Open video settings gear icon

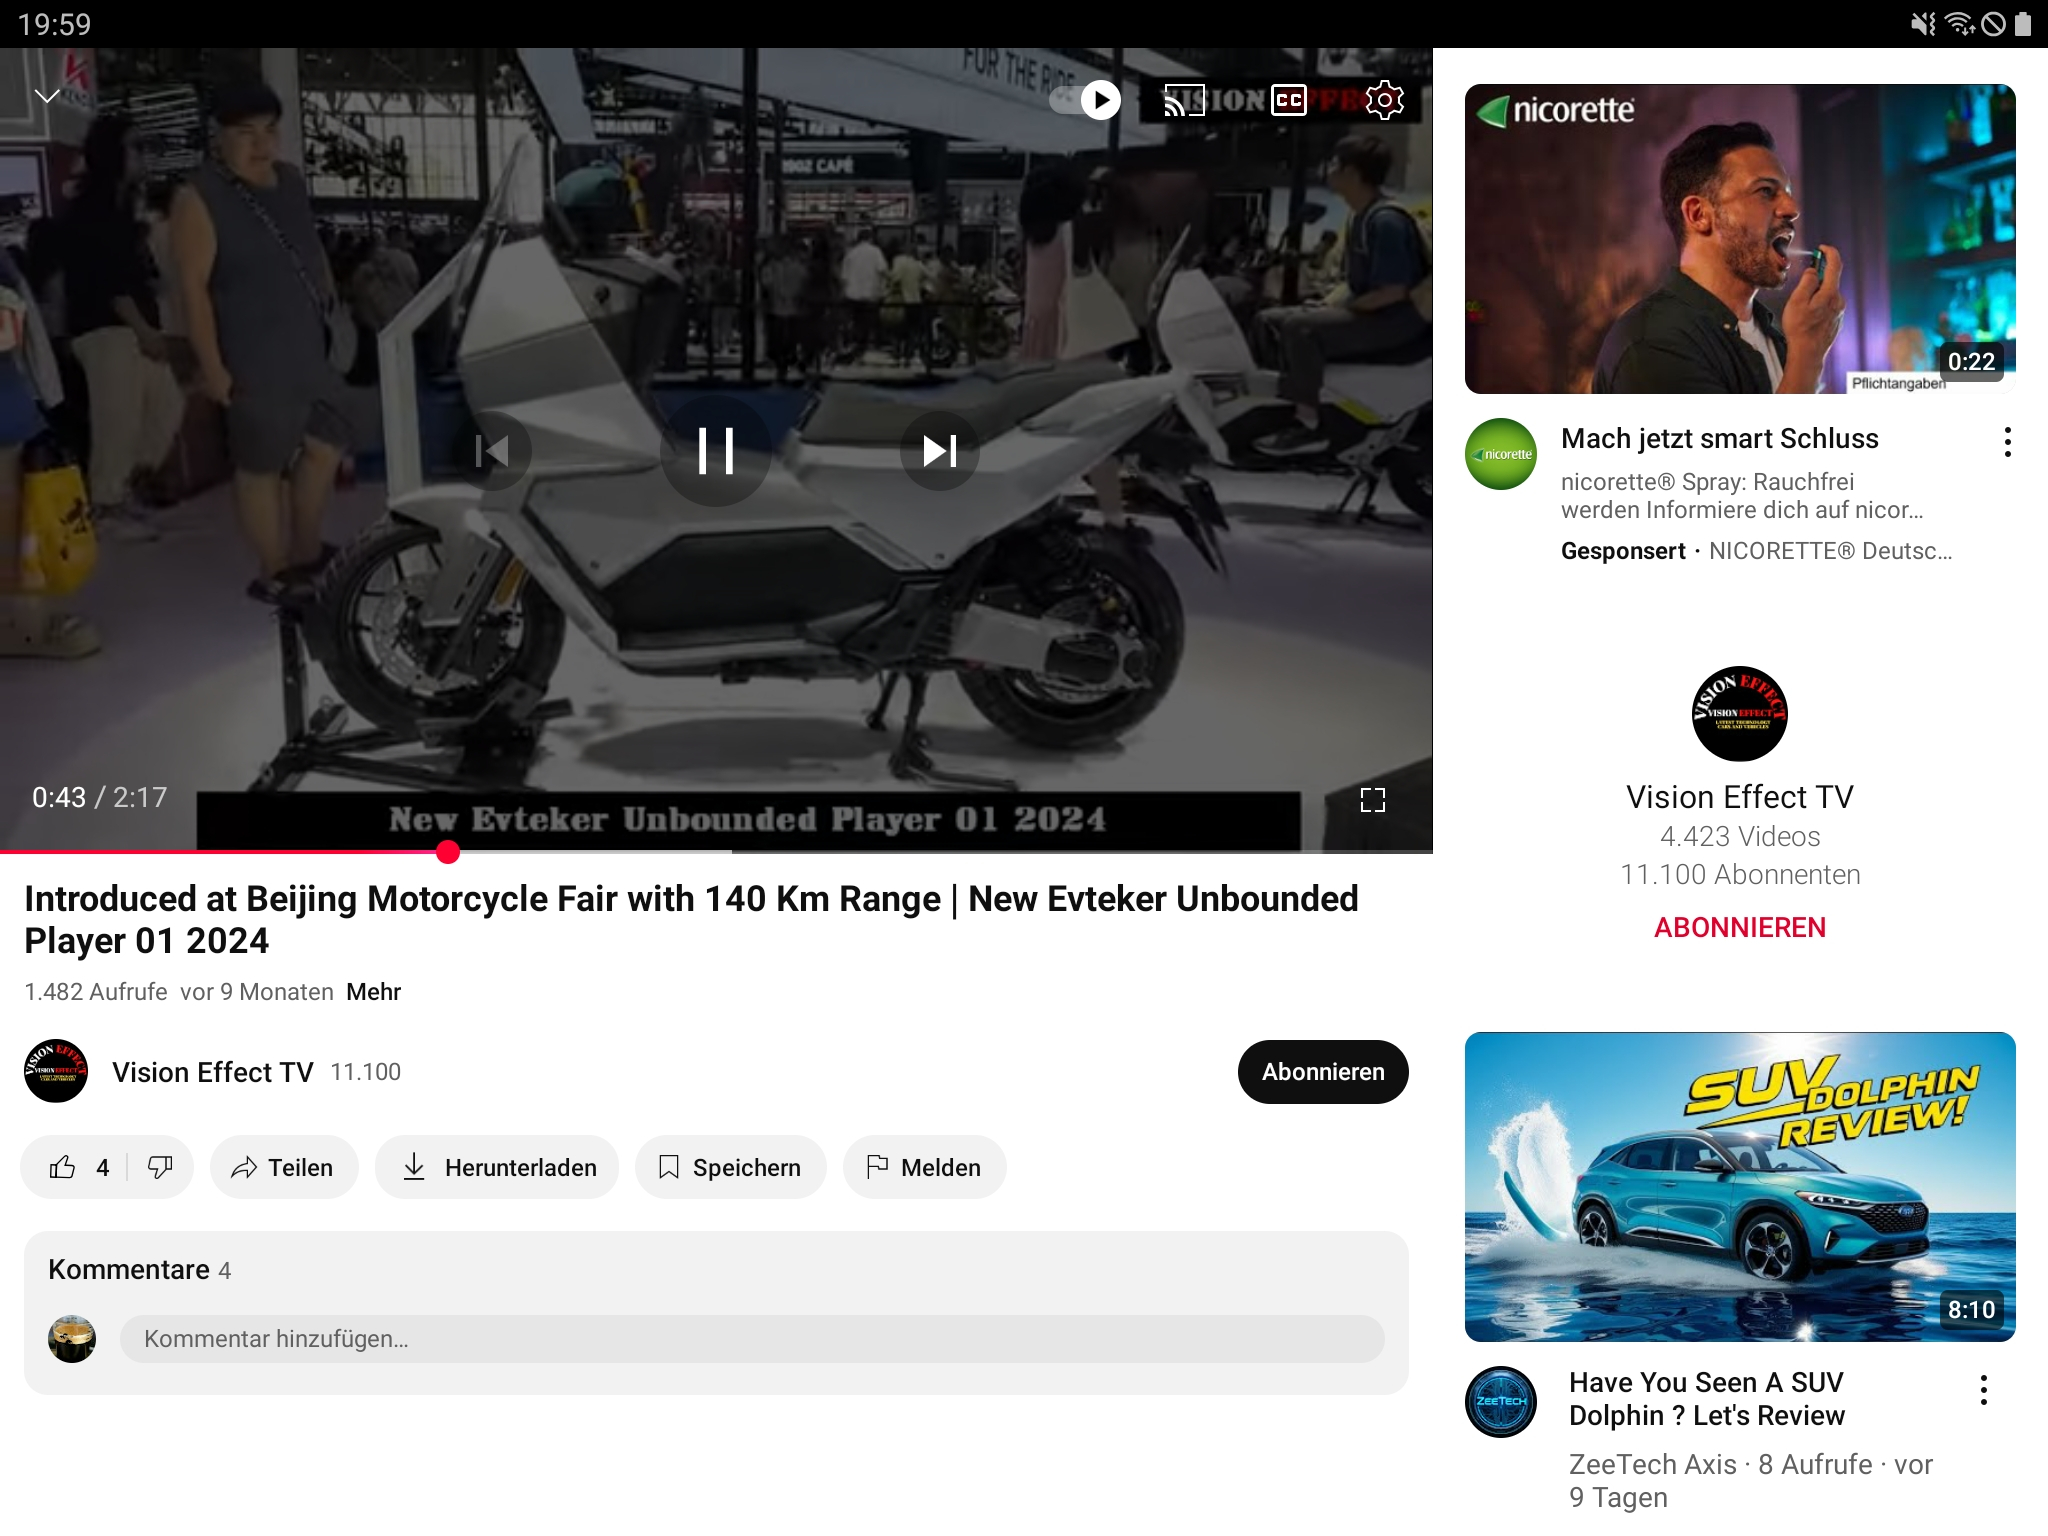(x=1385, y=100)
